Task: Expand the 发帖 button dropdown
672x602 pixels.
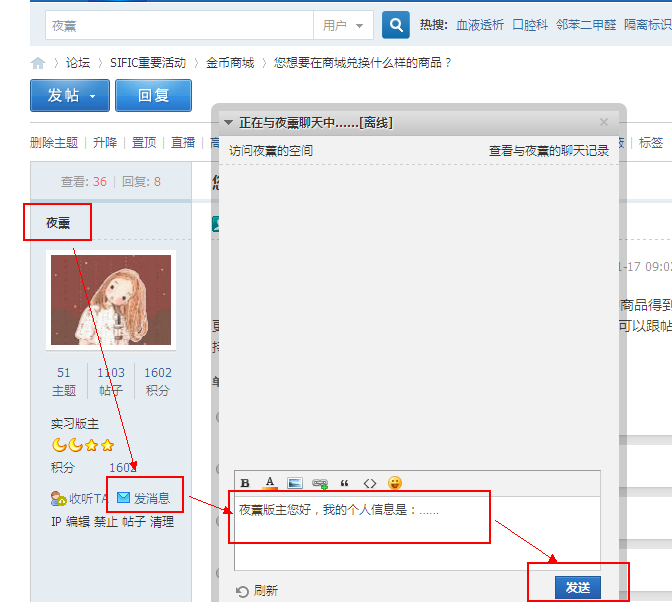Action: (93, 96)
